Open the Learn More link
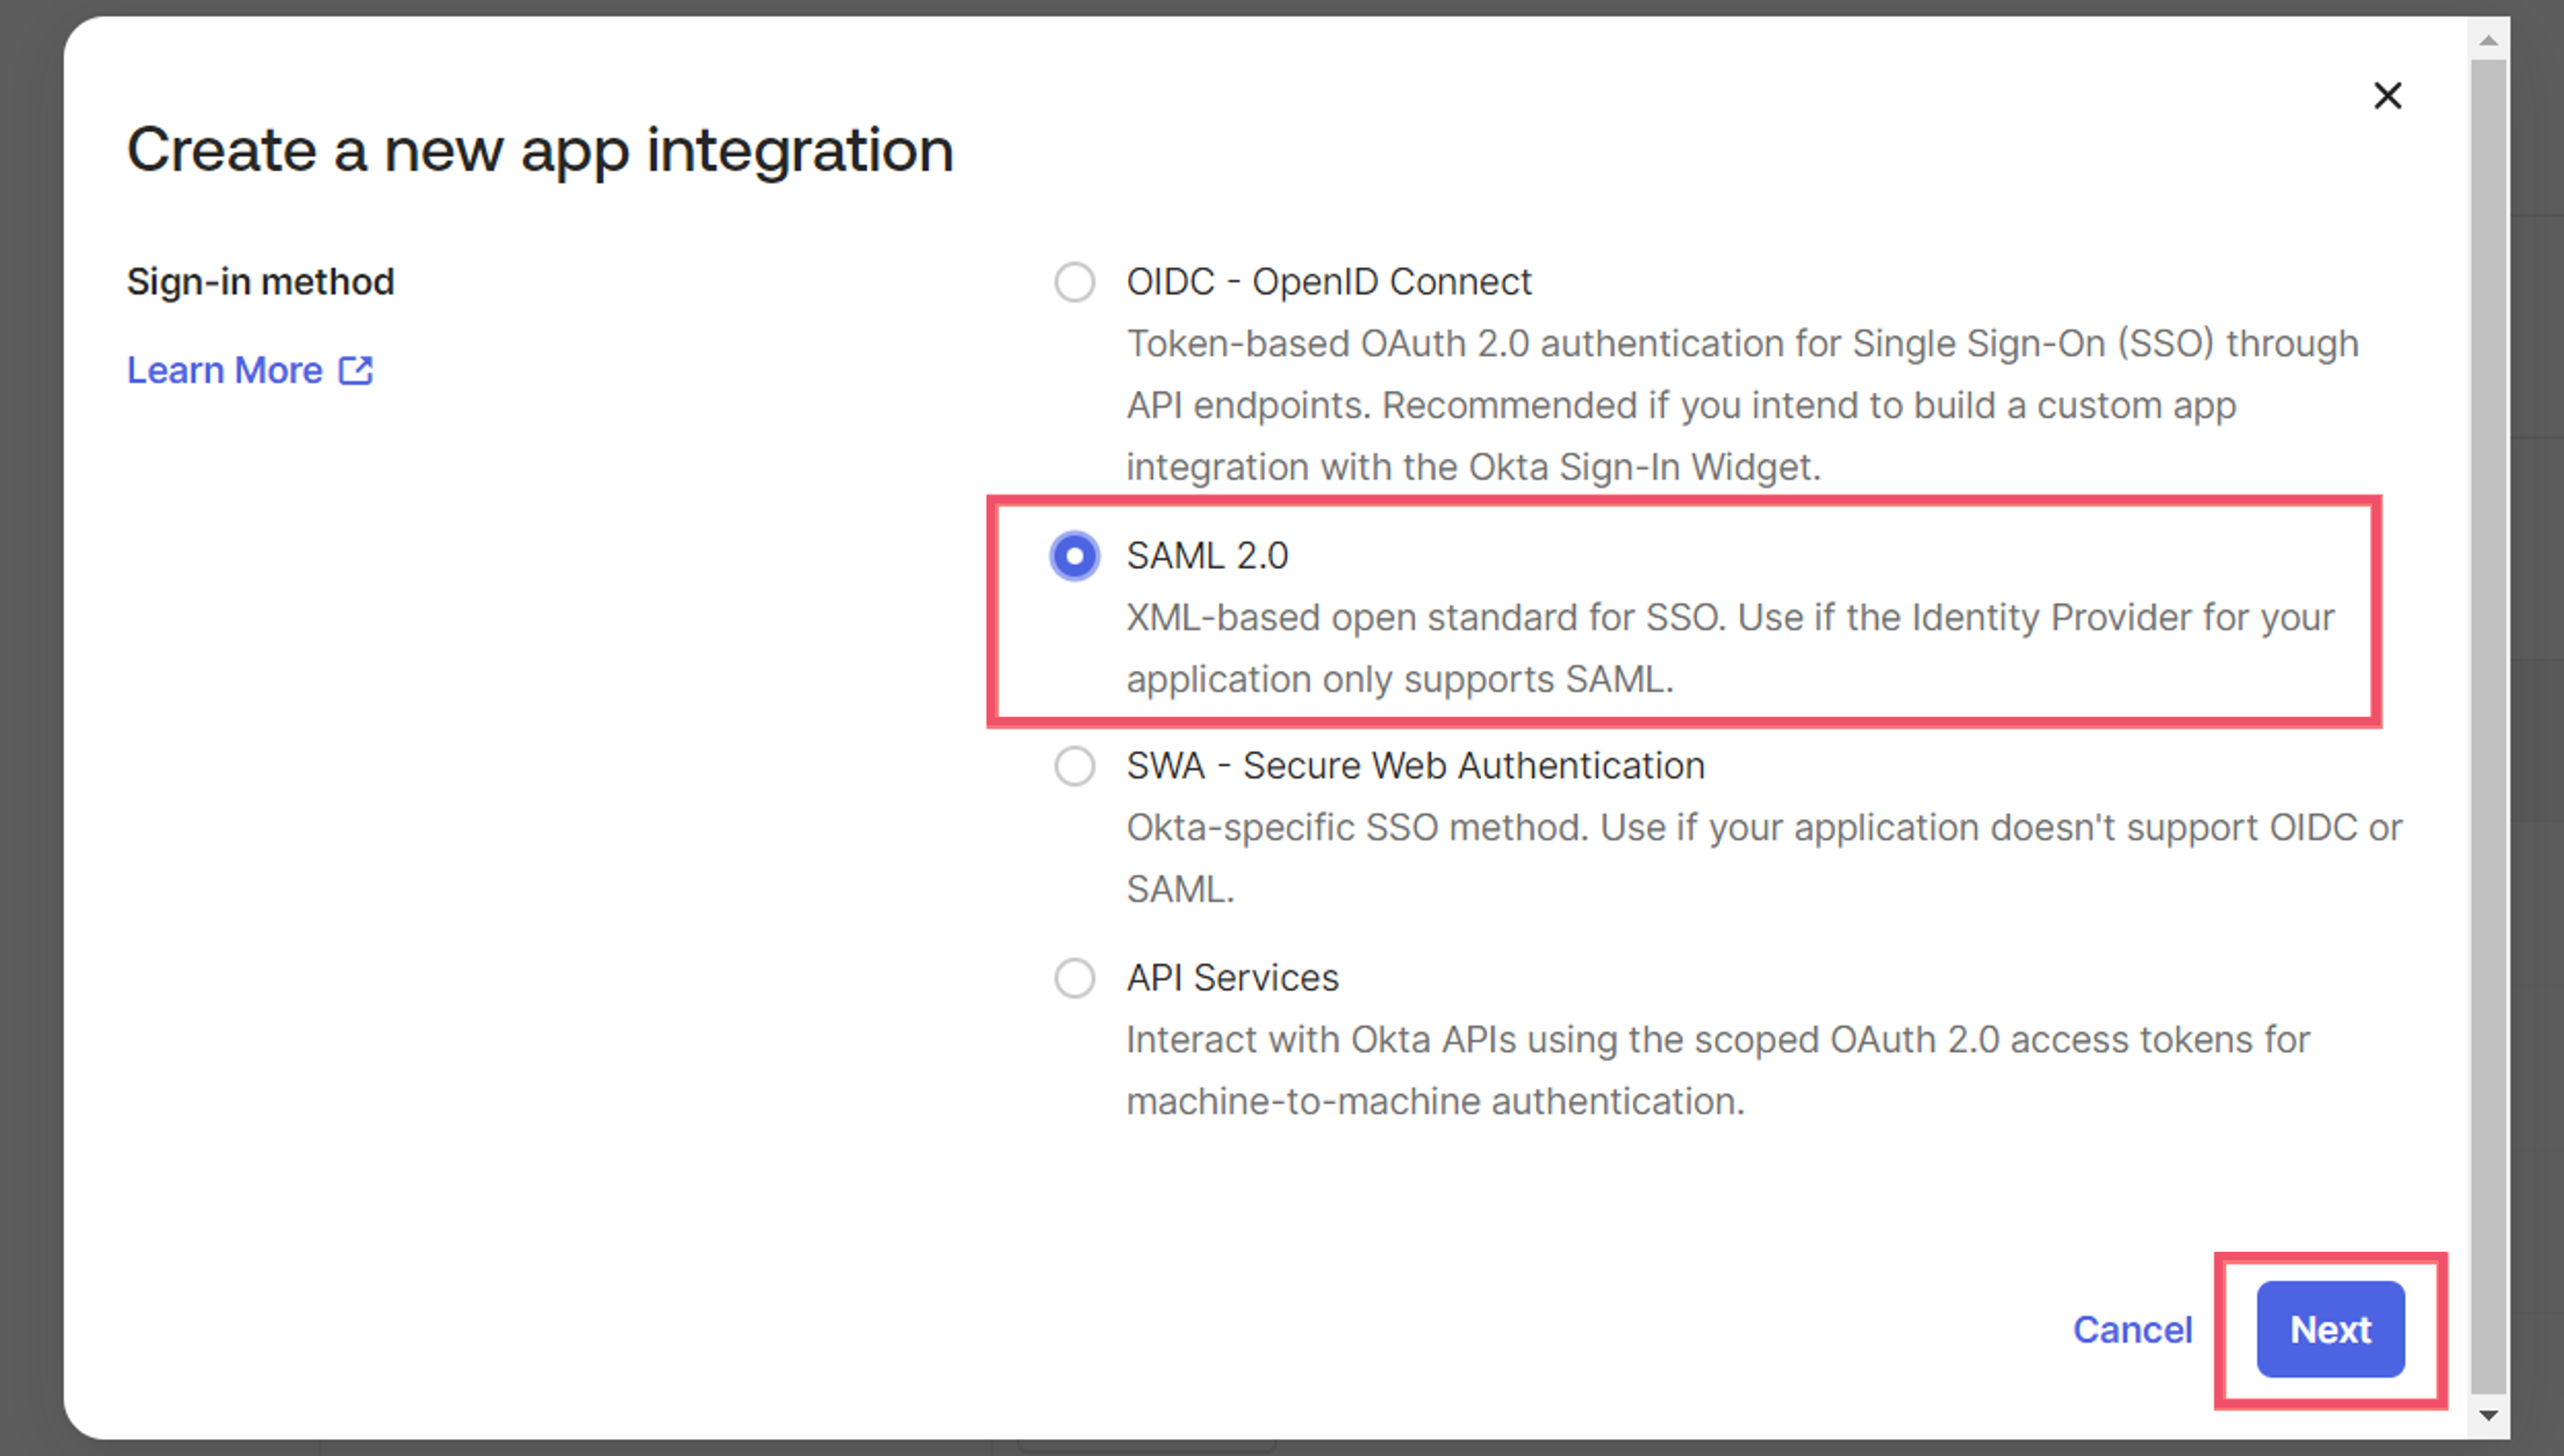Image resolution: width=2564 pixels, height=1456 pixels. [x=249, y=371]
